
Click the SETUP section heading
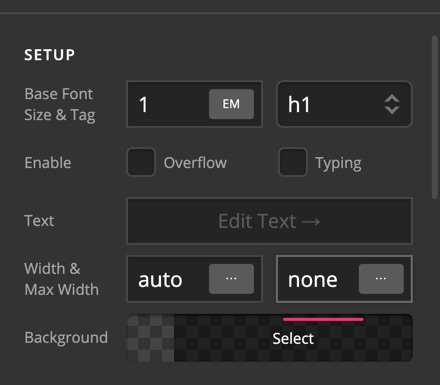[50, 55]
